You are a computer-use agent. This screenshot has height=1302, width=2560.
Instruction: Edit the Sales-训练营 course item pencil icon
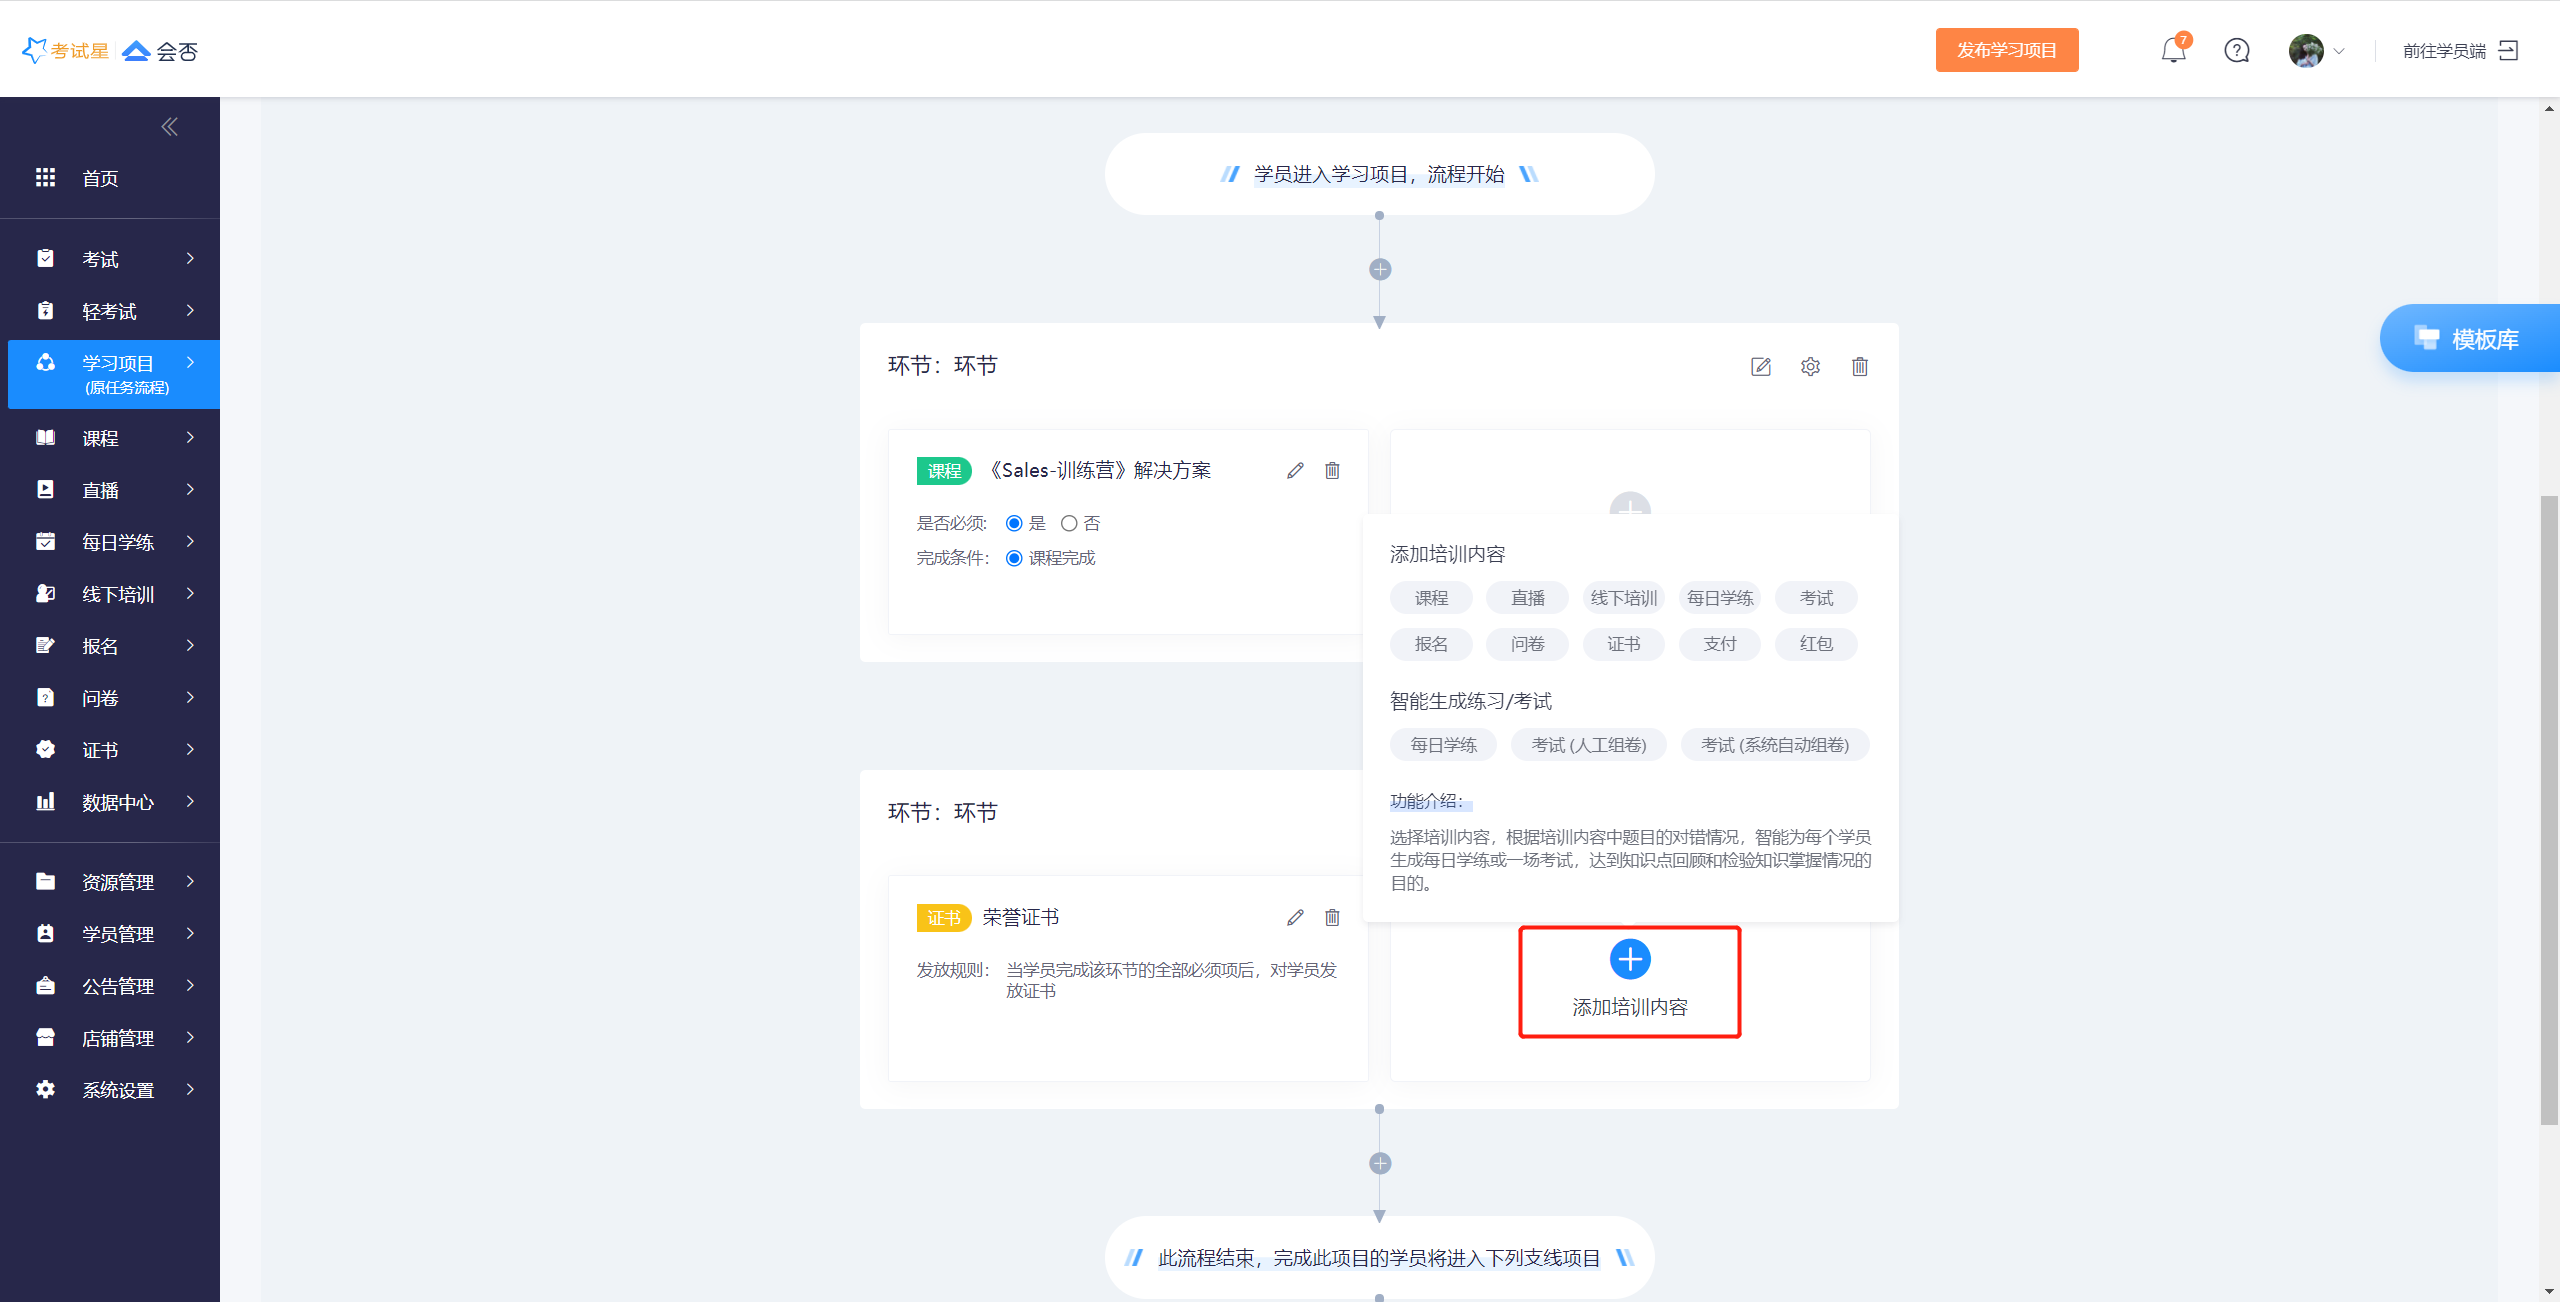pyautogui.click(x=1295, y=471)
